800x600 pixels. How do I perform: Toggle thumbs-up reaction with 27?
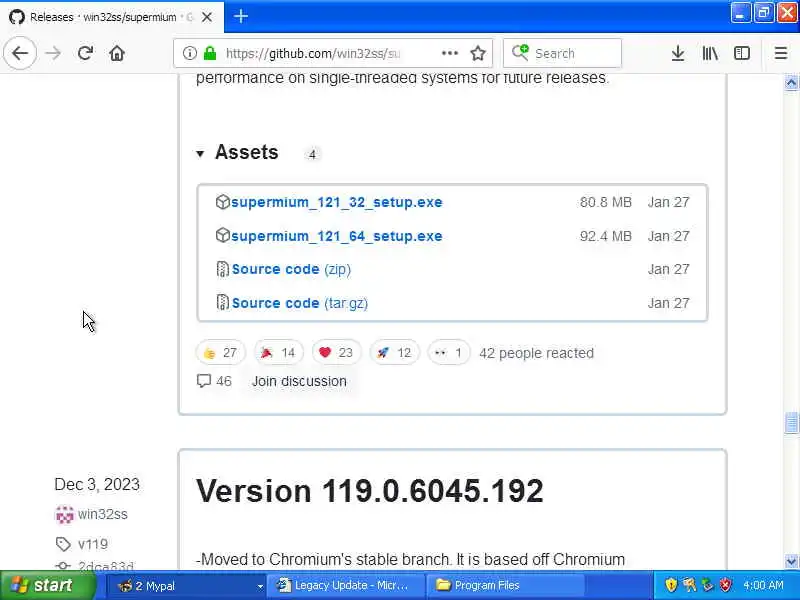220,353
